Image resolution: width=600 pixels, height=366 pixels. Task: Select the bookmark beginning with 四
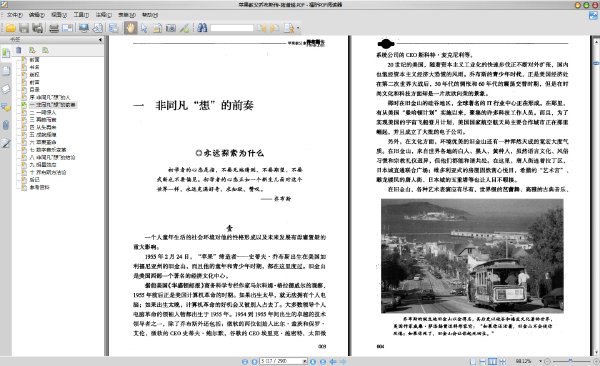coord(43,127)
